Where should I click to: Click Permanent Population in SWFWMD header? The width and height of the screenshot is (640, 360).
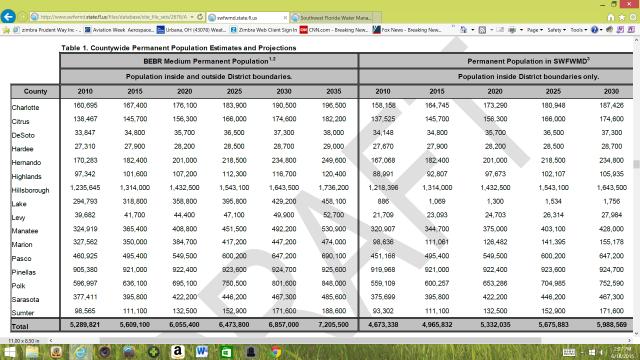[528, 61]
